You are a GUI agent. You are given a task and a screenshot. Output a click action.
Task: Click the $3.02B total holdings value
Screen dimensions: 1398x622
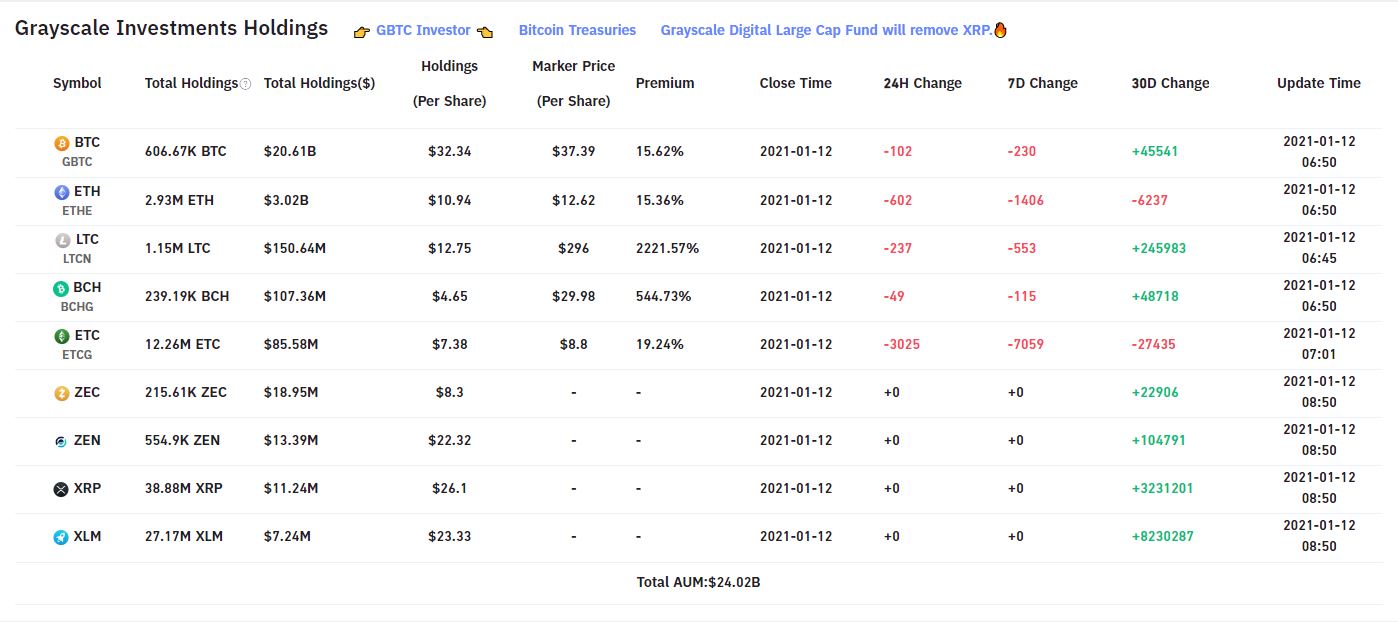point(286,200)
